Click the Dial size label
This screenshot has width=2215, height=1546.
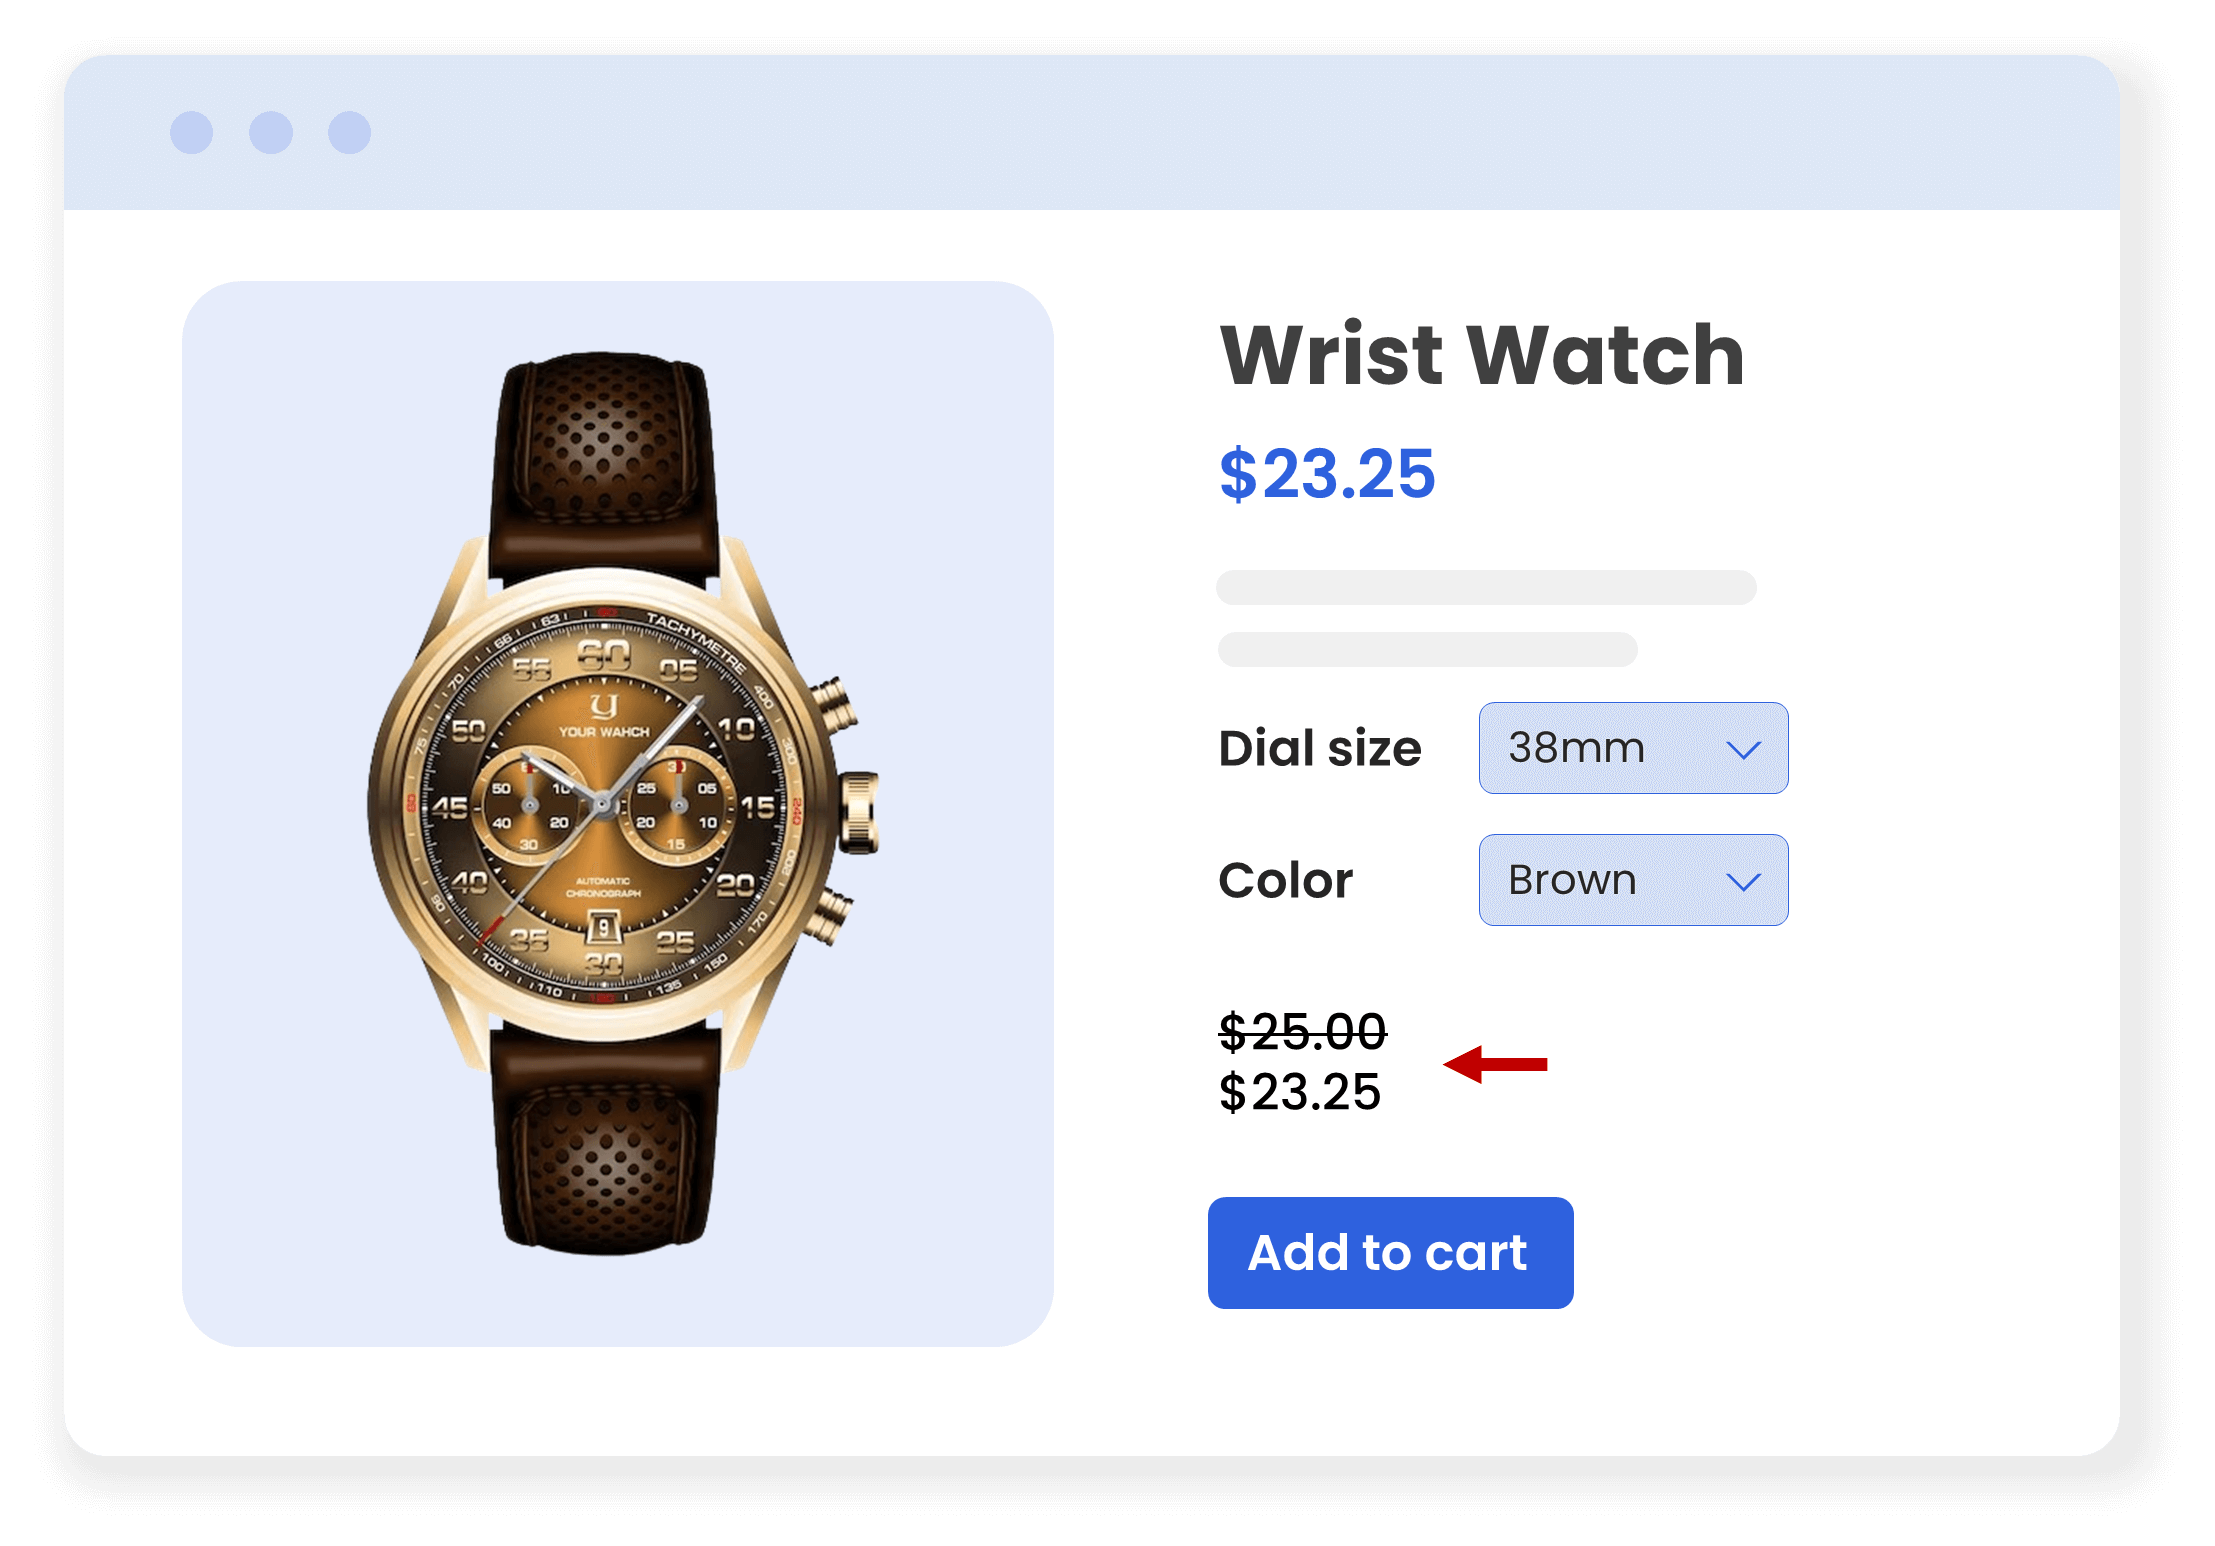click(x=1319, y=748)
